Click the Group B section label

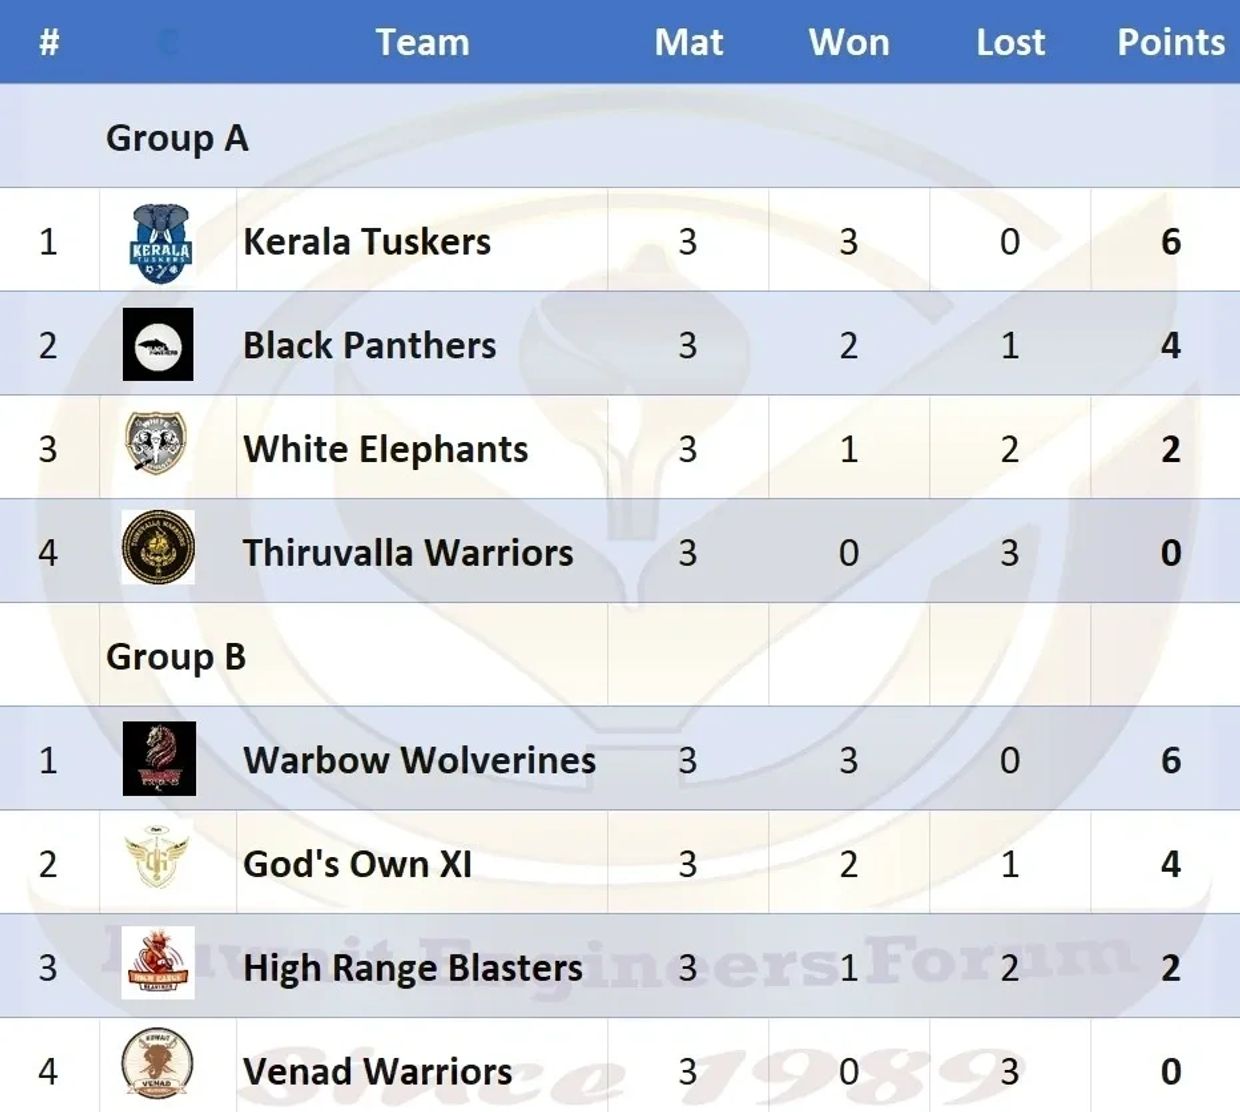click(176, 657)
